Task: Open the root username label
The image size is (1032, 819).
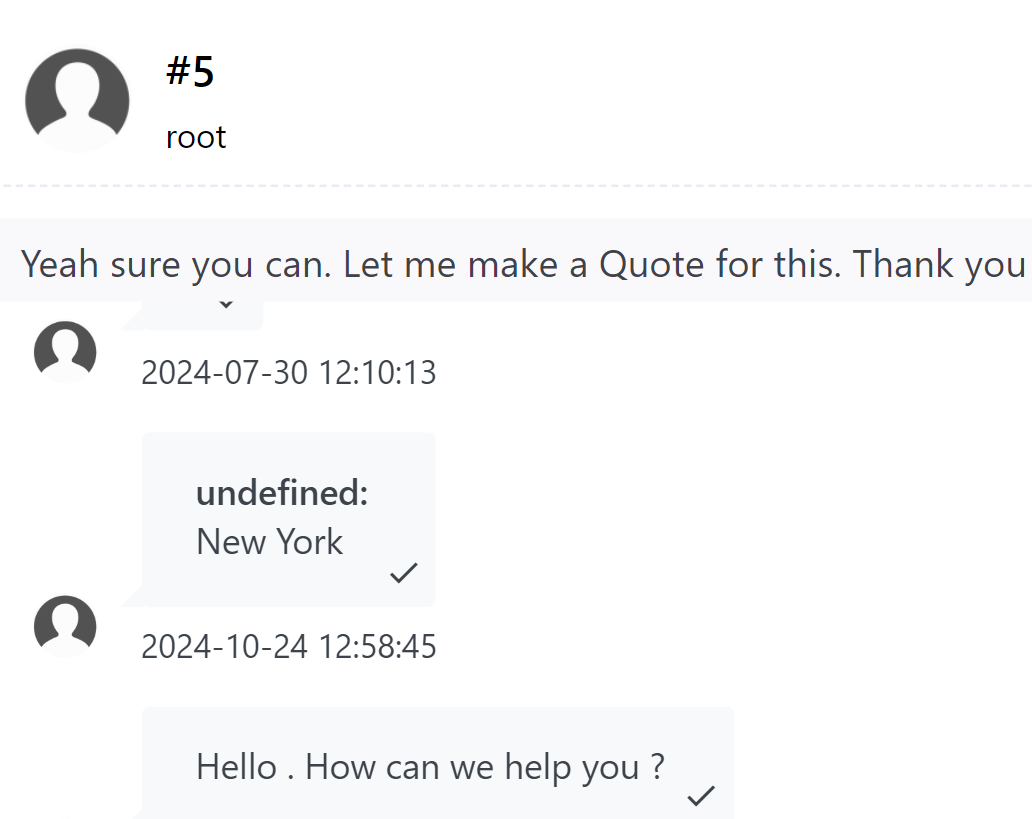Action: 196,137
